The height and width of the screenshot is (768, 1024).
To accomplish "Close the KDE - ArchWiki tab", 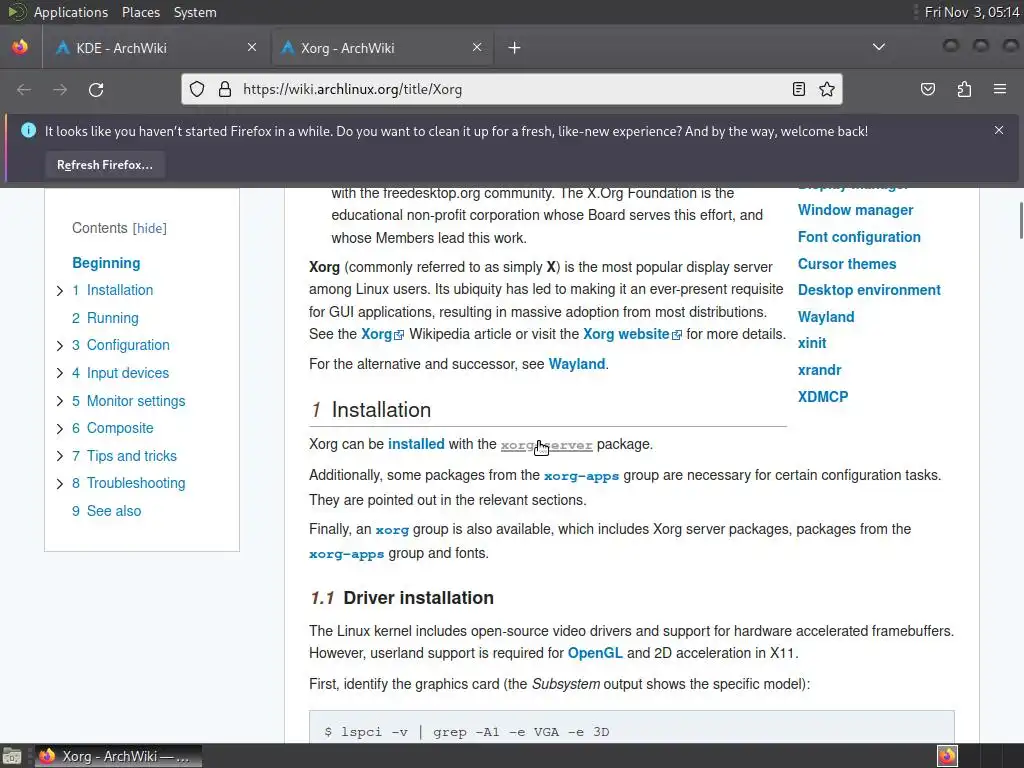I will pyautogui.click(x=252, y=47).
